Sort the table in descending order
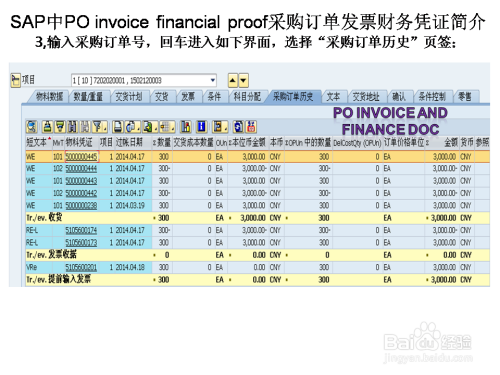The width and height of the screenshot is (500, 375). (60, 127)
